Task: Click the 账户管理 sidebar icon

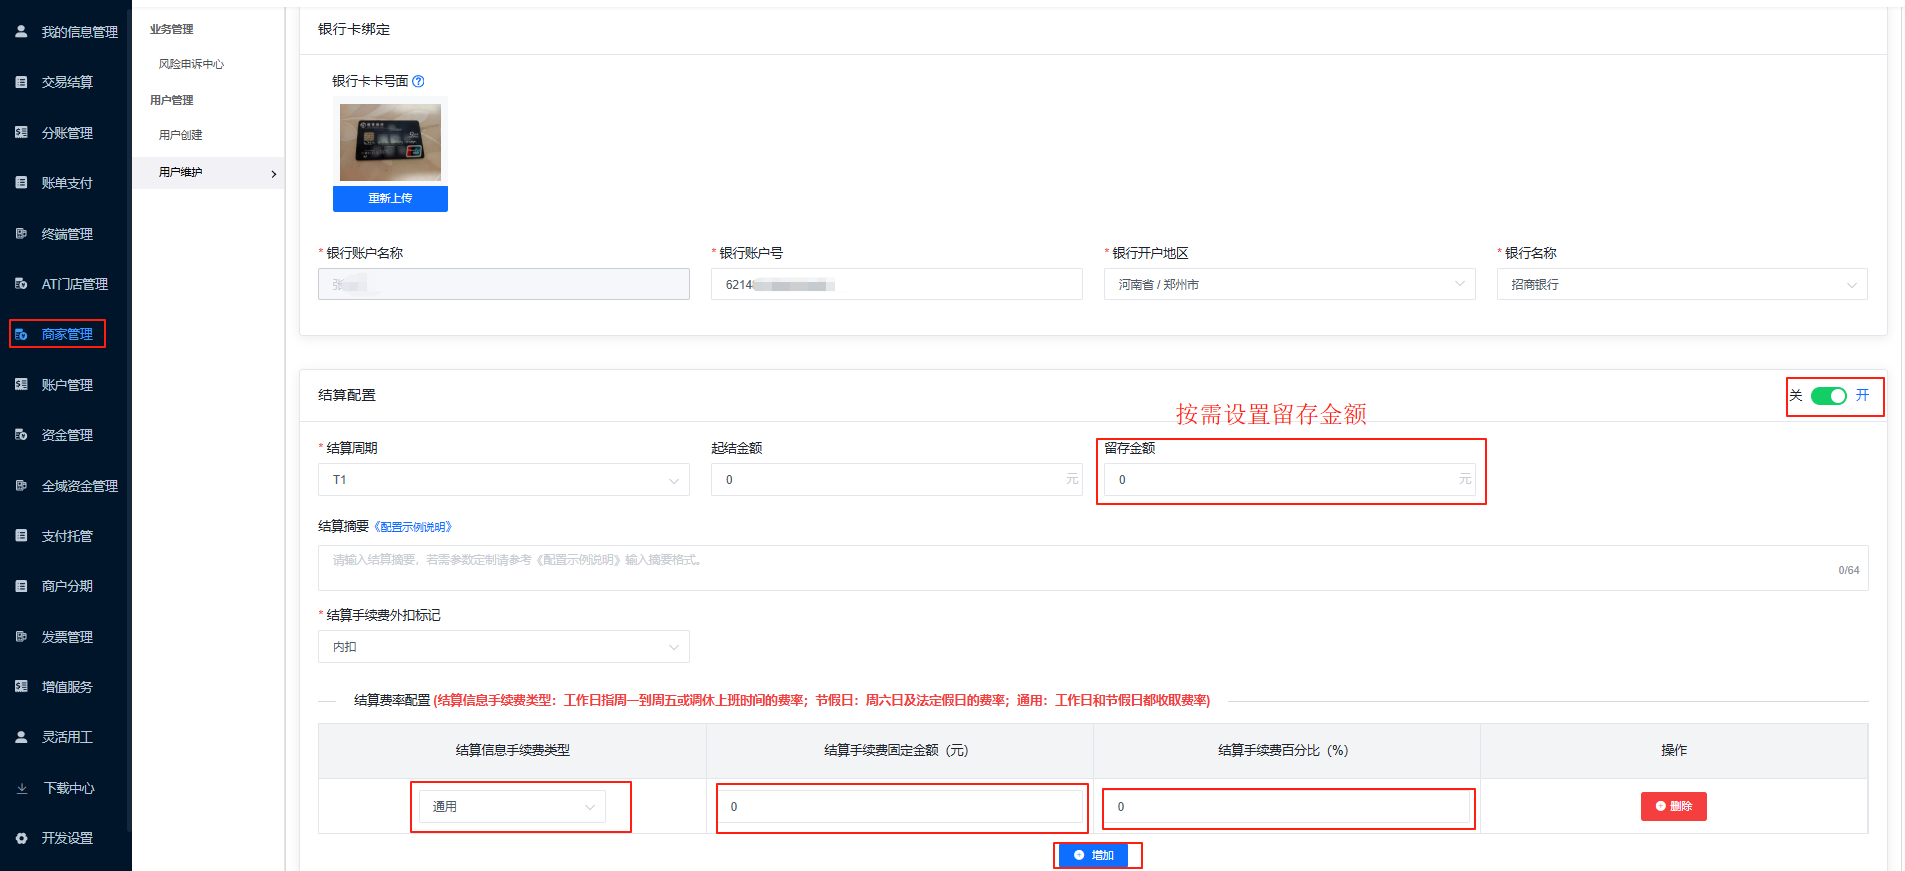Action: (x=21, y=384)
